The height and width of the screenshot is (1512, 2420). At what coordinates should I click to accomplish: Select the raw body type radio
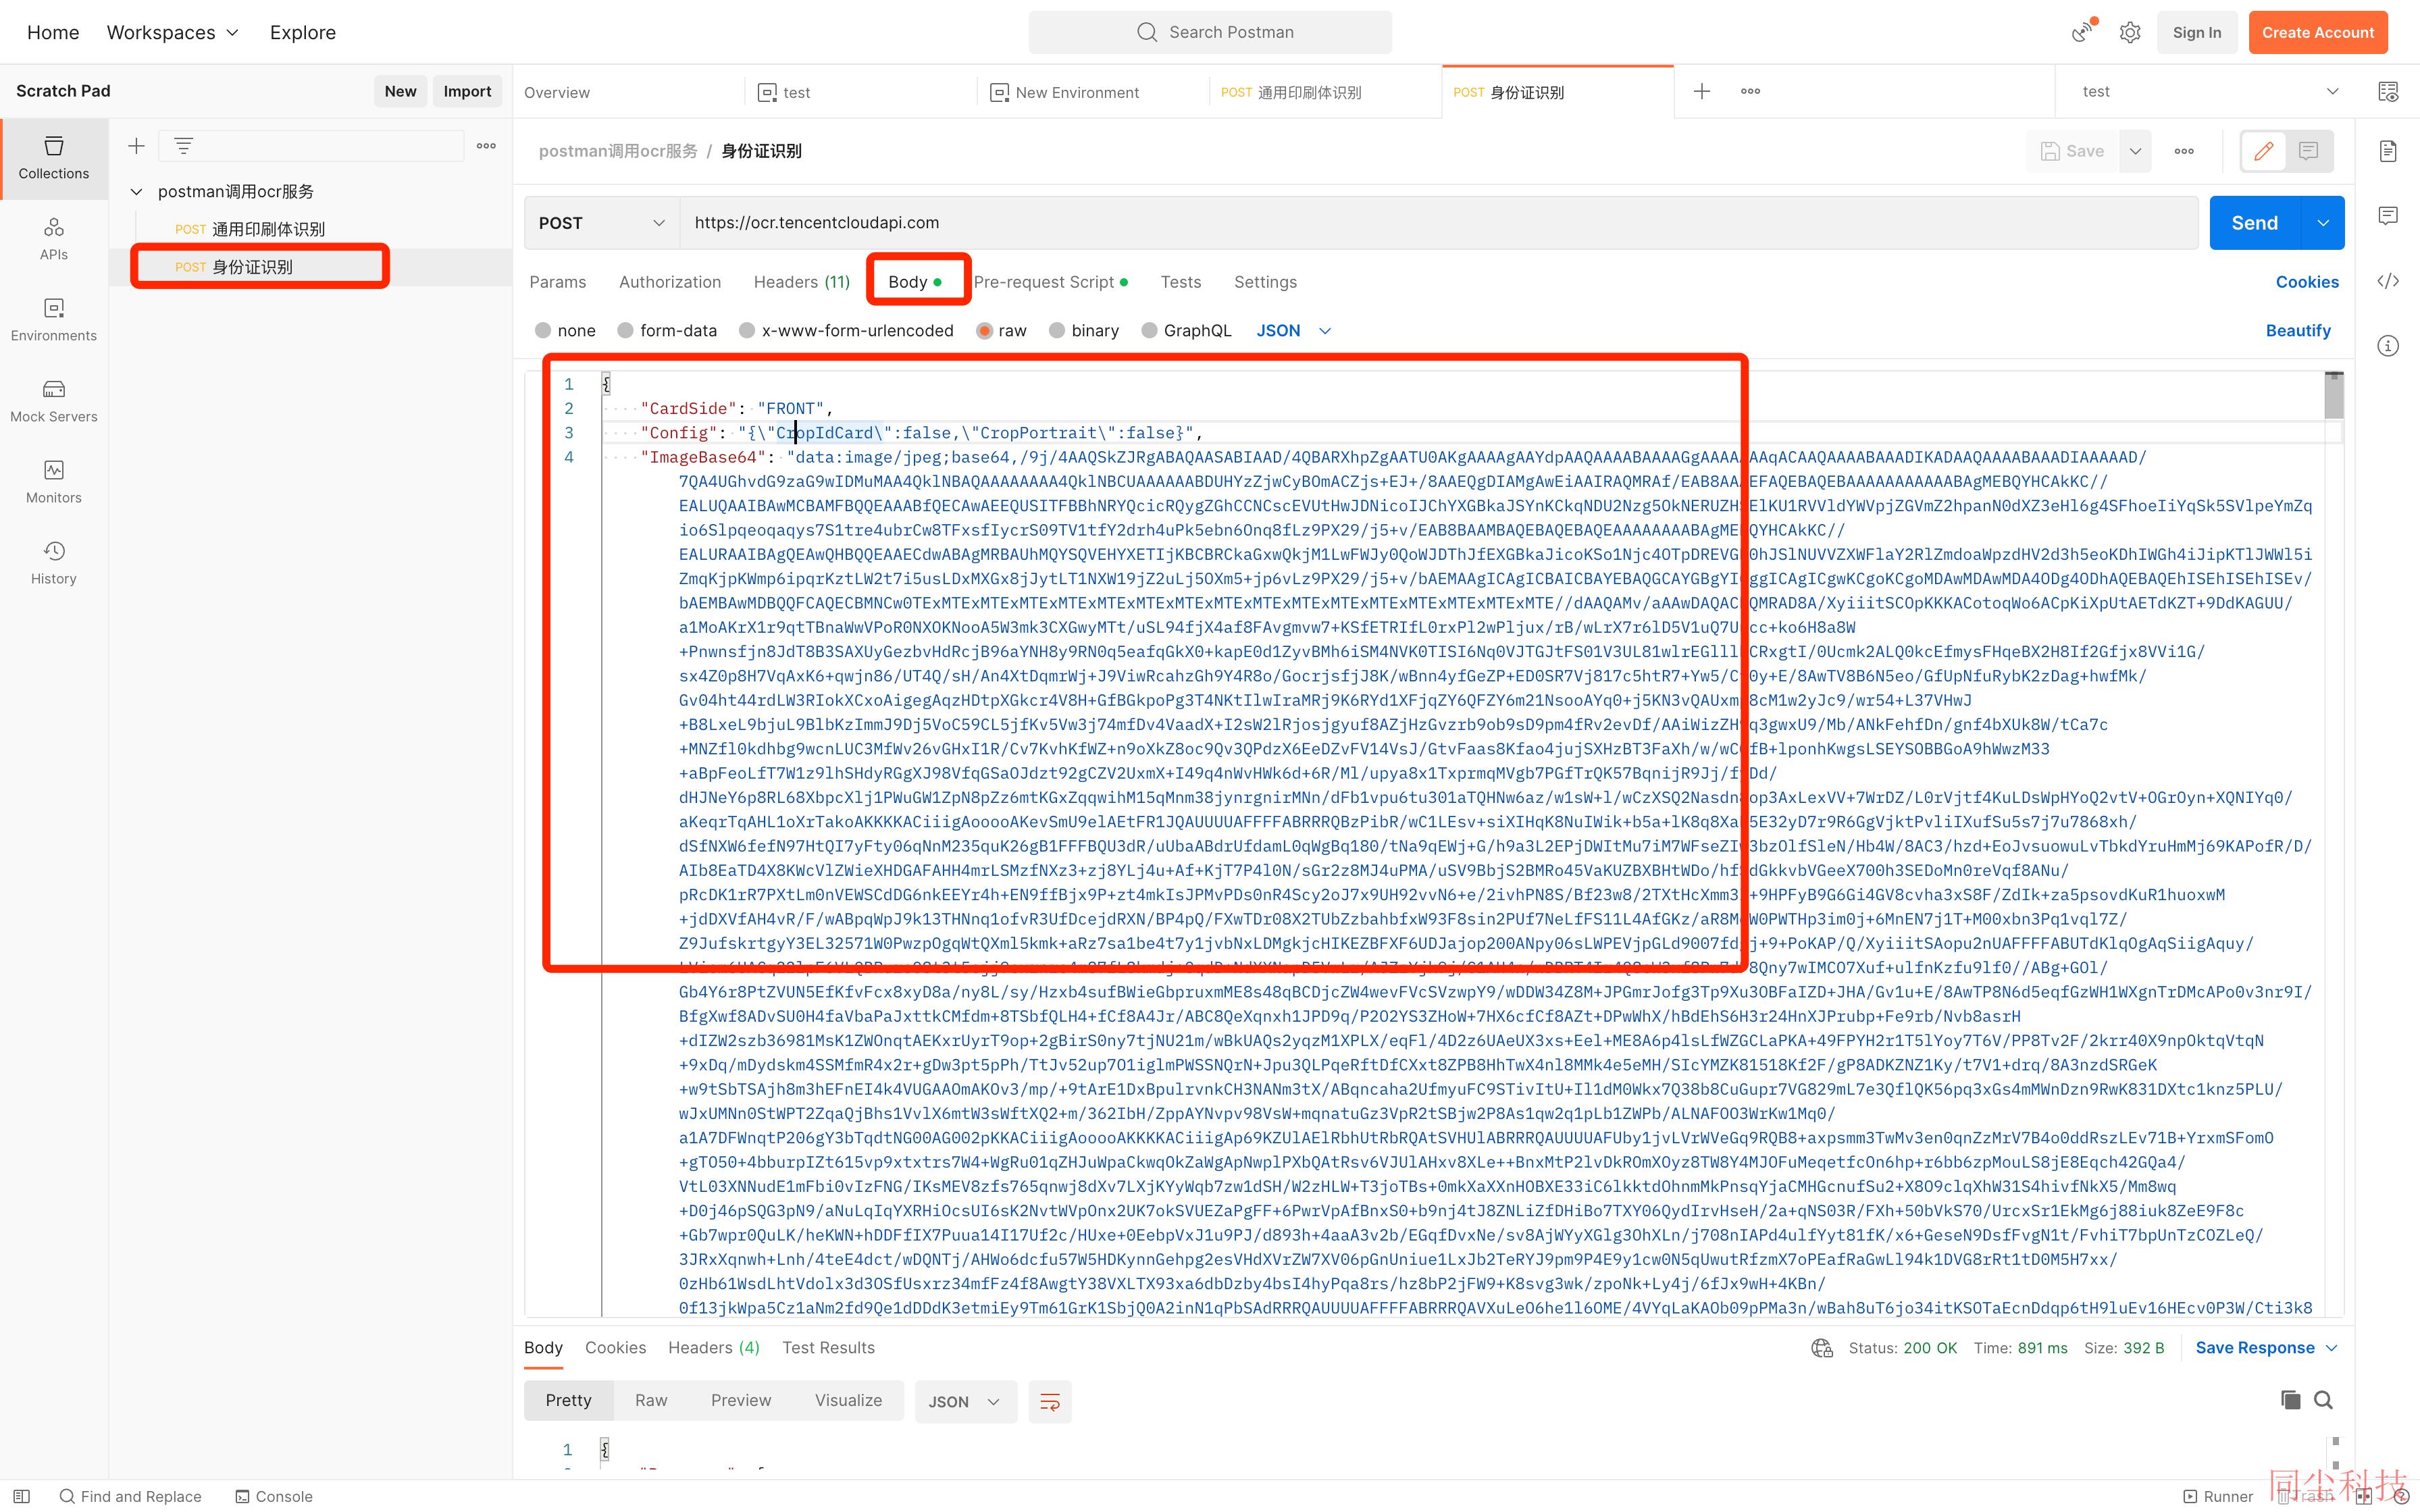[x=985, y=331]
